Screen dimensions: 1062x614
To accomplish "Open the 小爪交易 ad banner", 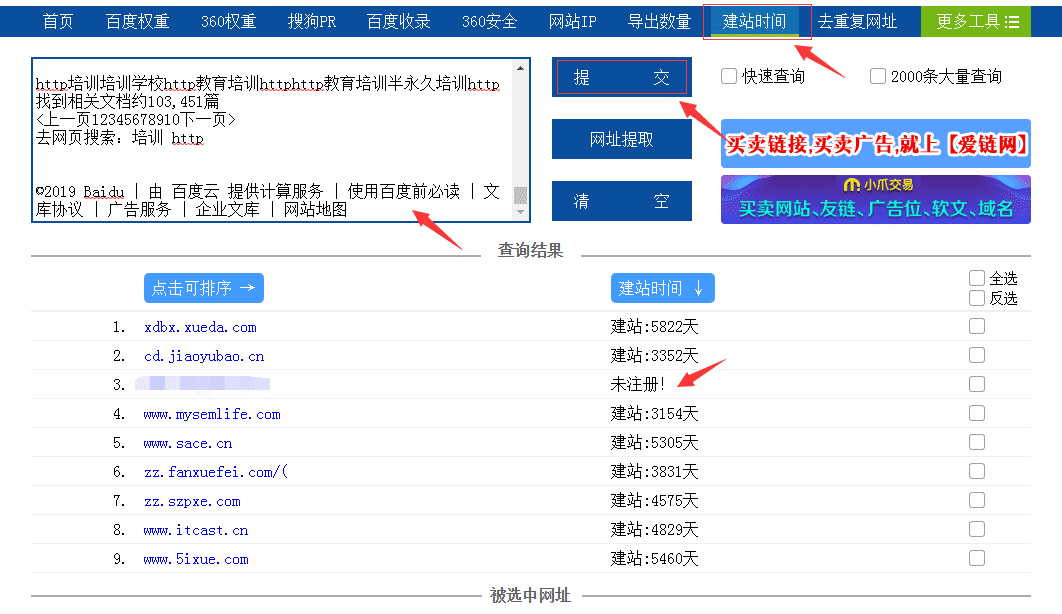I will point(876,200).
